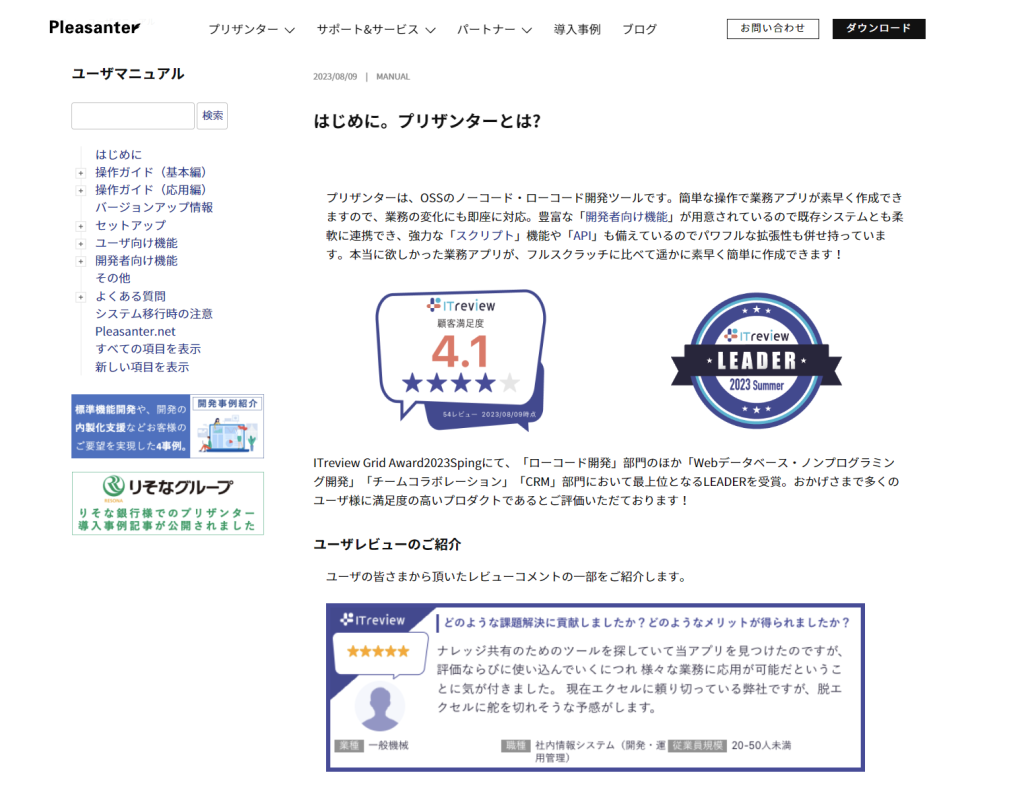Click the ITreview LEADER 2023 Summer badge
This screenshot has height=794, width=1024.
(x=756, y=360)
